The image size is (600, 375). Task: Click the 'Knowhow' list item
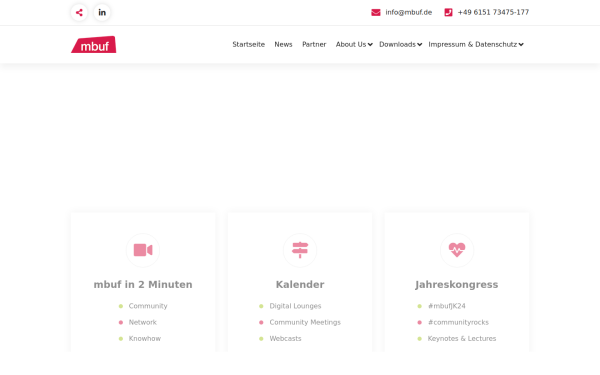pos(145,339)
